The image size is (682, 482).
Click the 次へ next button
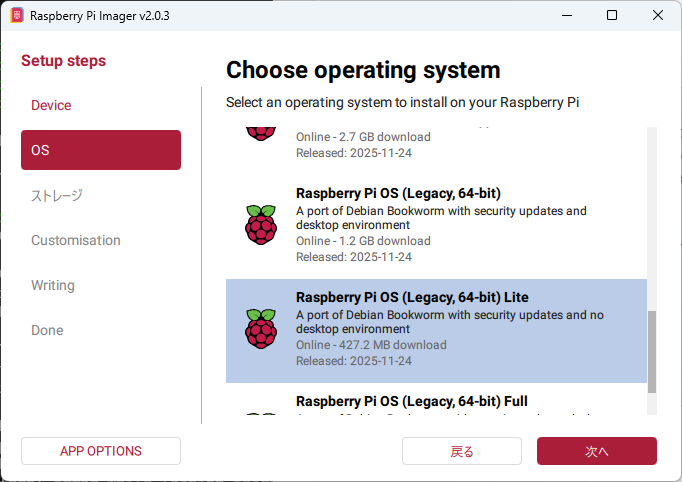tap(596, 451)
